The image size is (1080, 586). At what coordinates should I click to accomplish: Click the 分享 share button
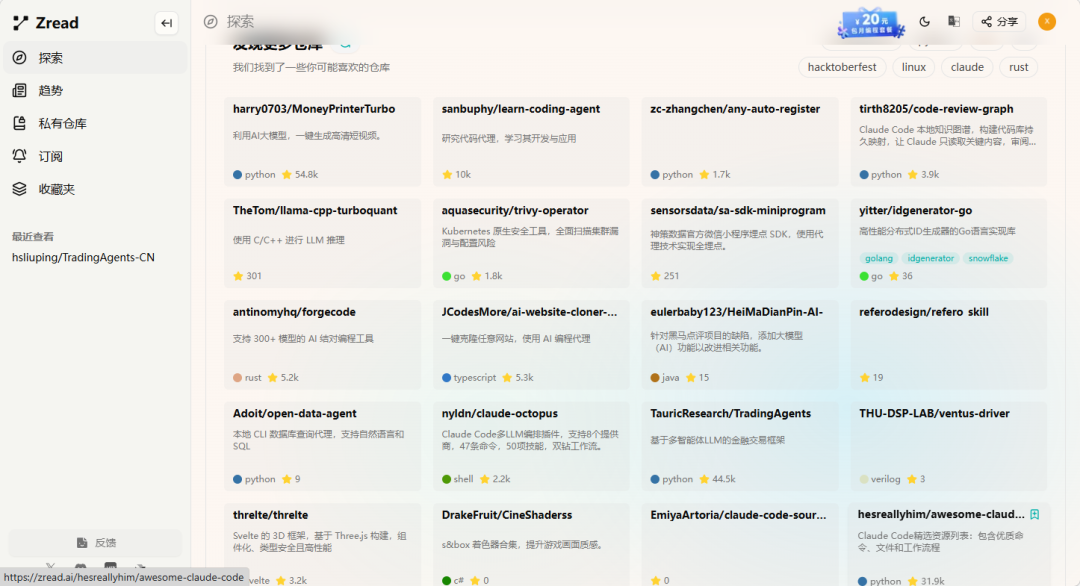coord(999,22)
